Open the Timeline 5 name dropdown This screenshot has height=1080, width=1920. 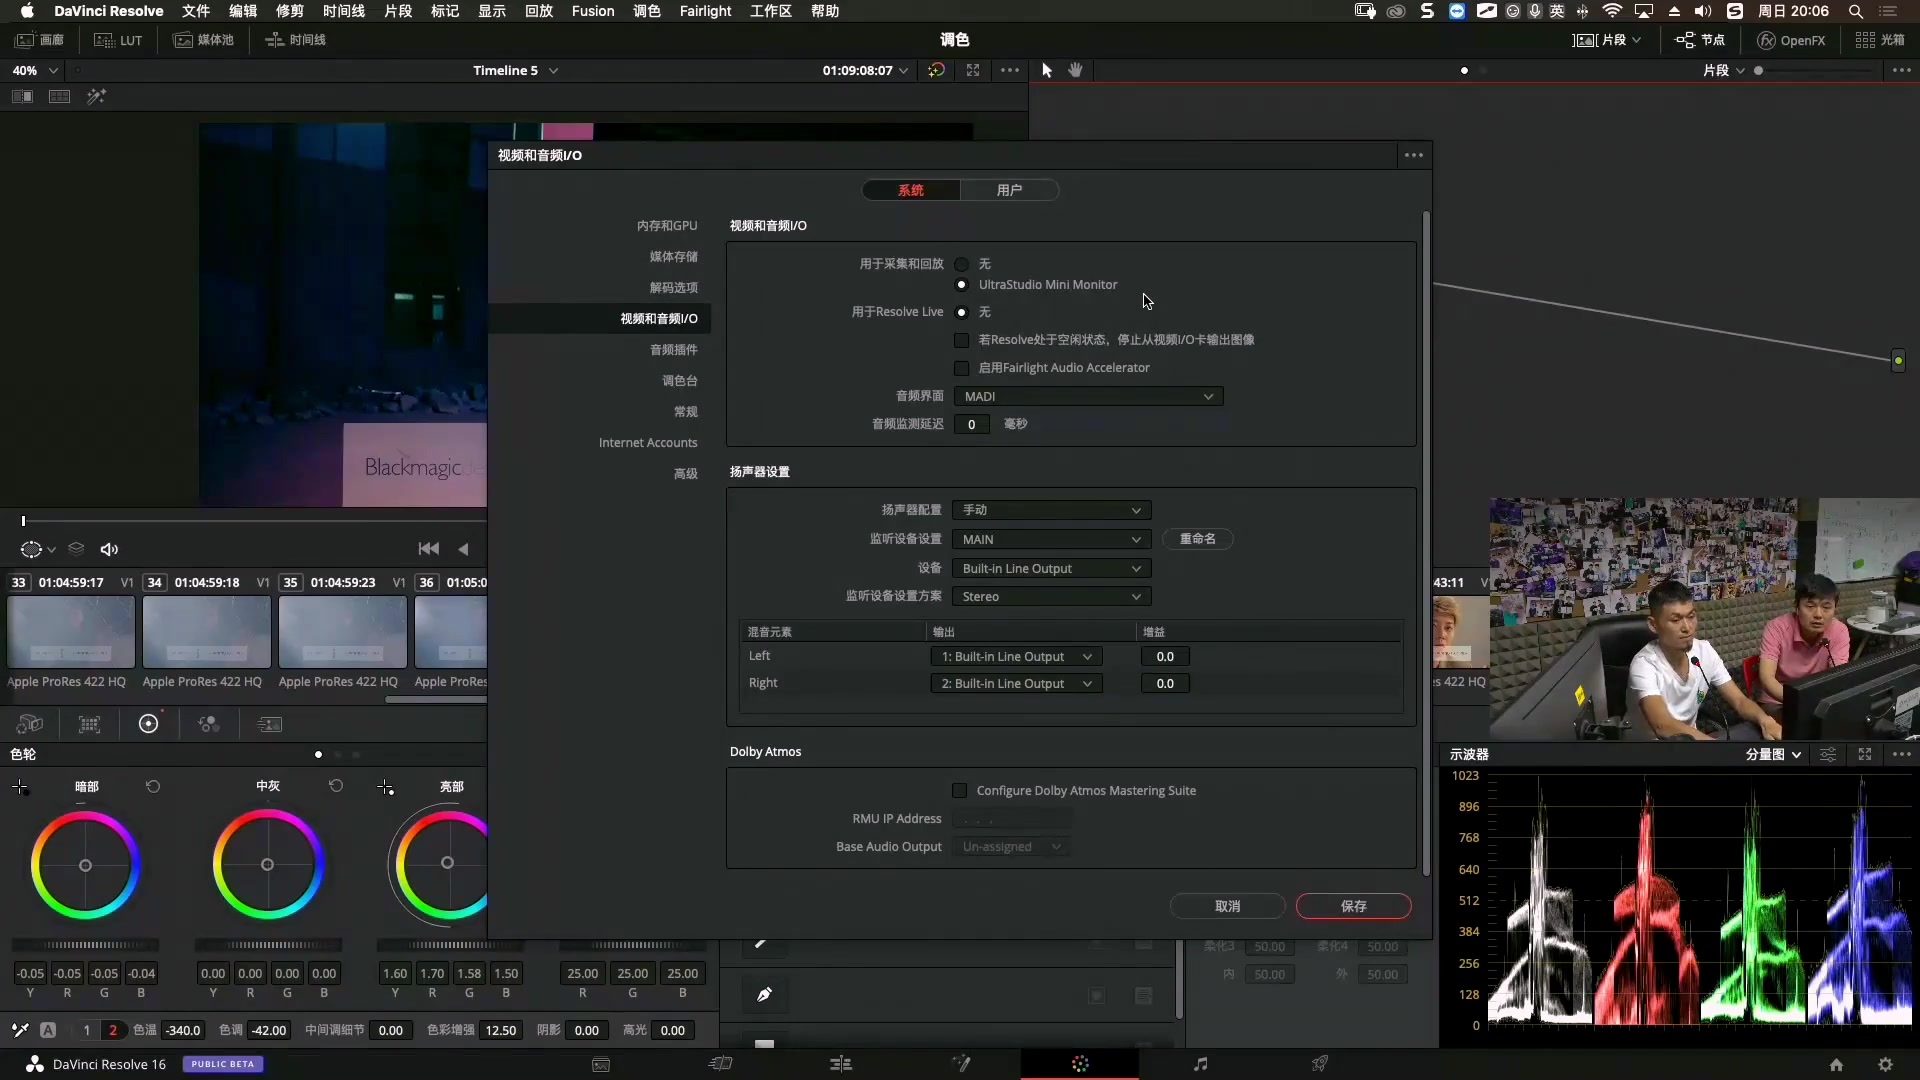point(515,70)
